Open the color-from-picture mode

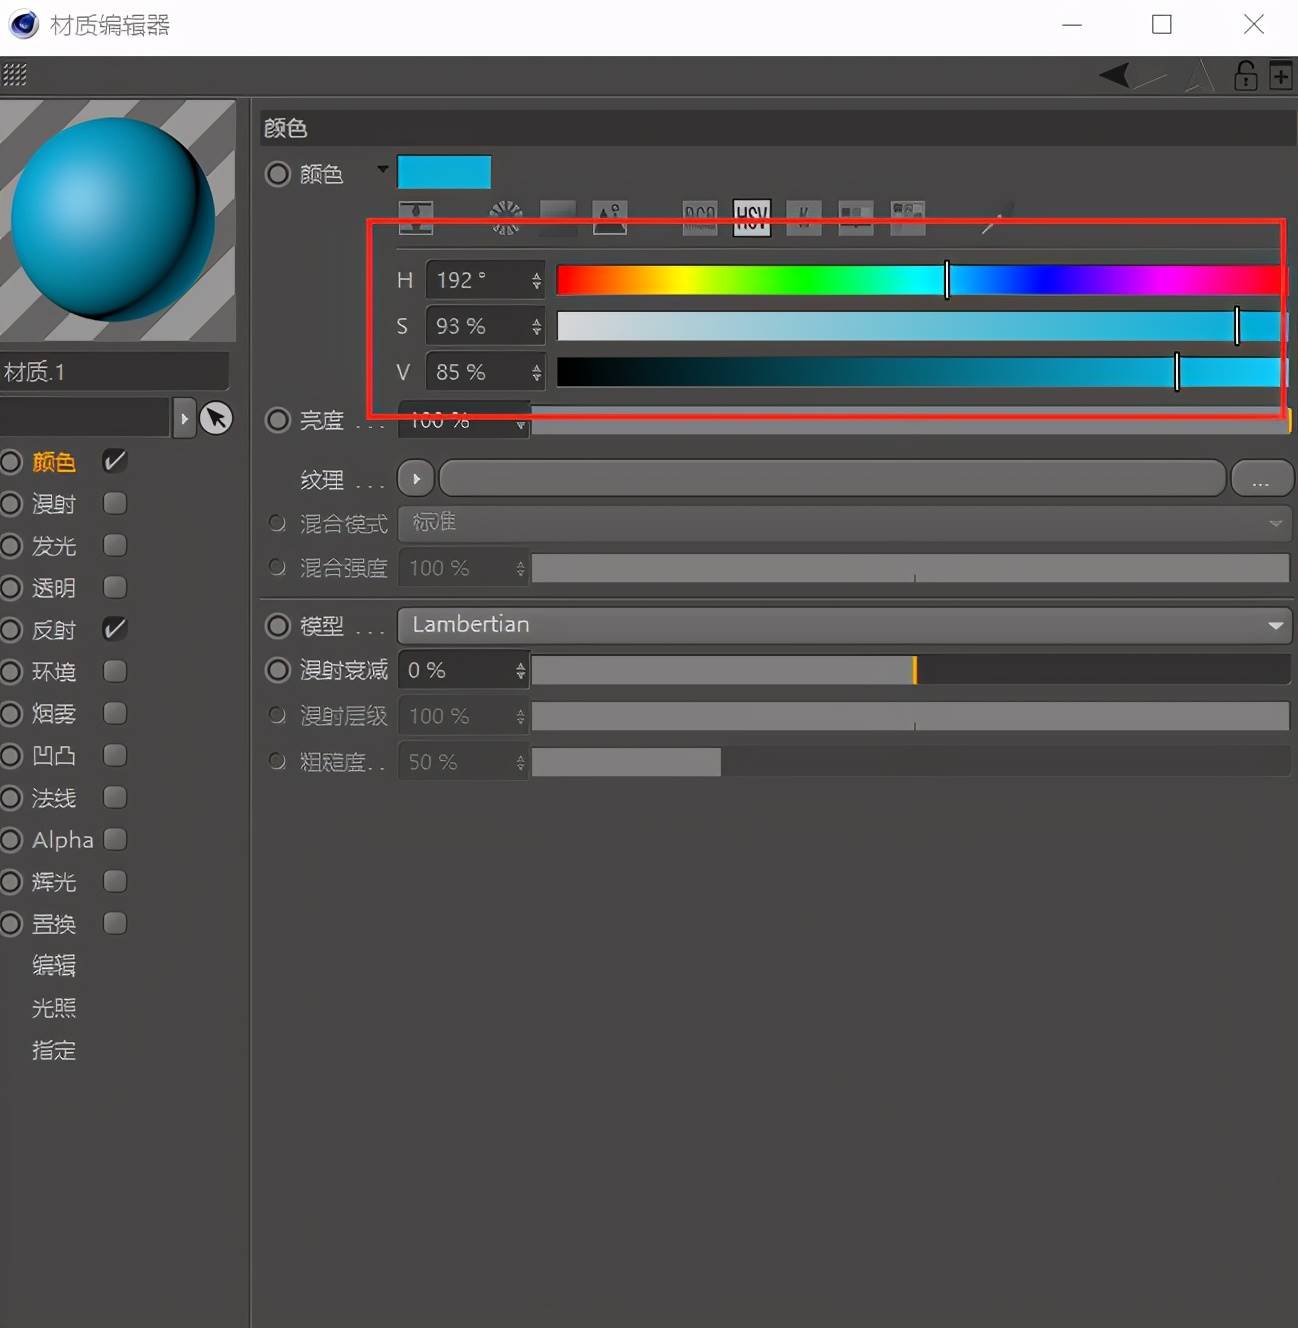[x=610, y=217]
